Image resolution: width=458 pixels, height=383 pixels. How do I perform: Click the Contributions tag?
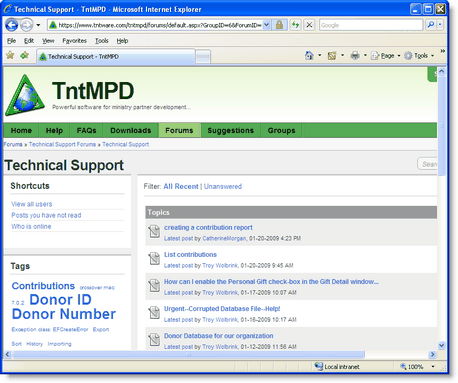[x=43, y=286]
